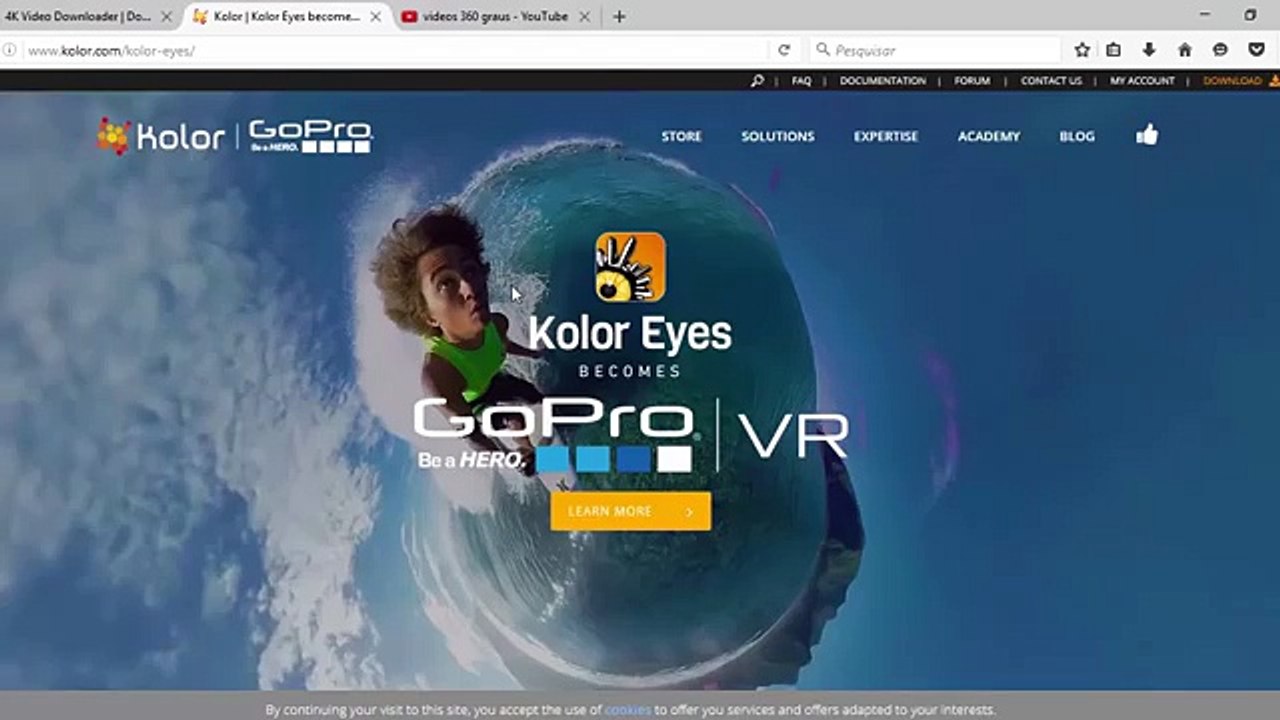Focus the Pesquisar search field
Screen dimensions: 1280x720
[x=935, y=50]
